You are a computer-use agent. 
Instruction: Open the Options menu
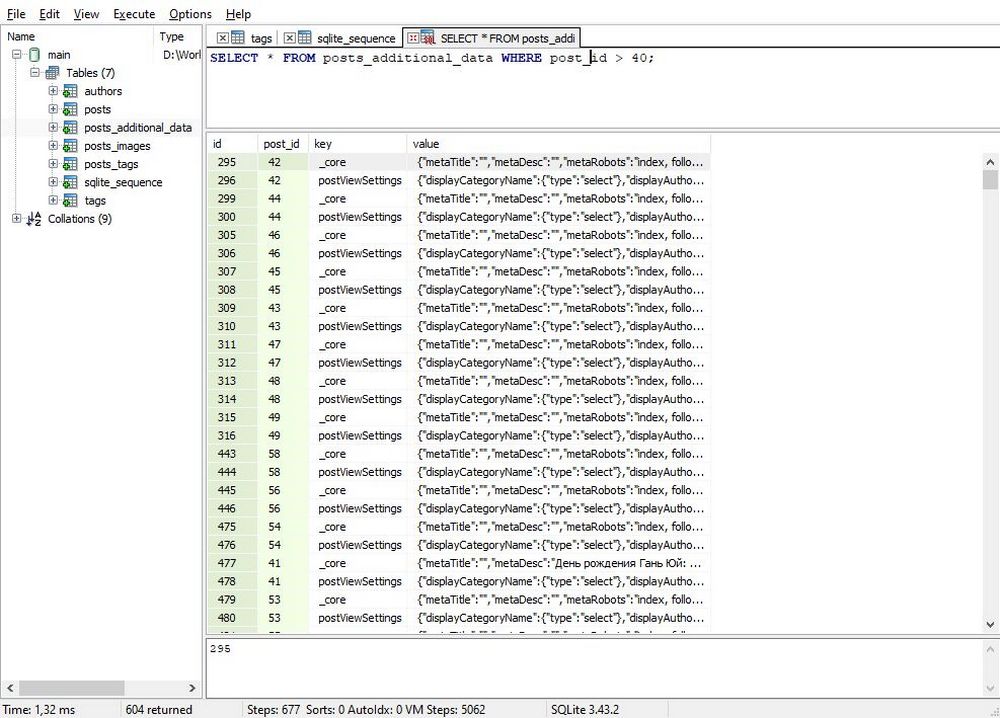[x=190, y=14]
